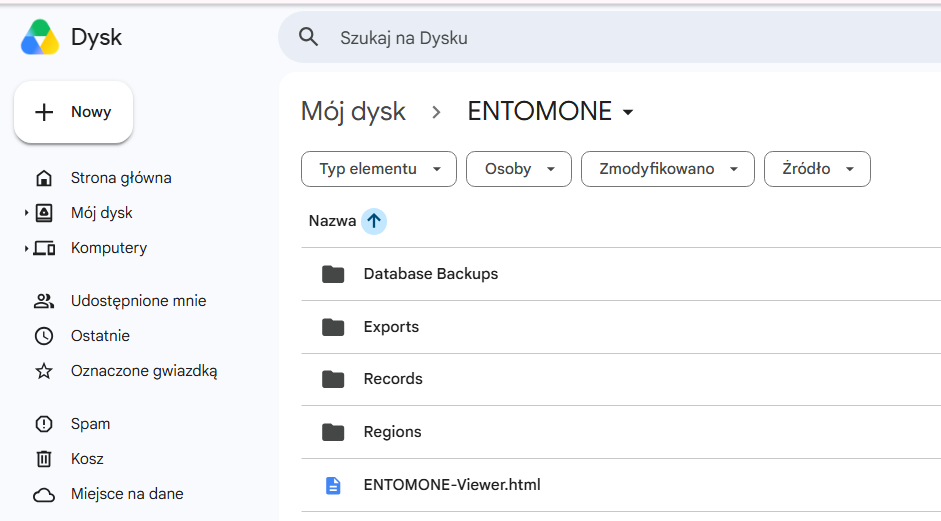
Task: Click the Kosz trash icon
Action: pyautogui.click(x=44, y=459)
